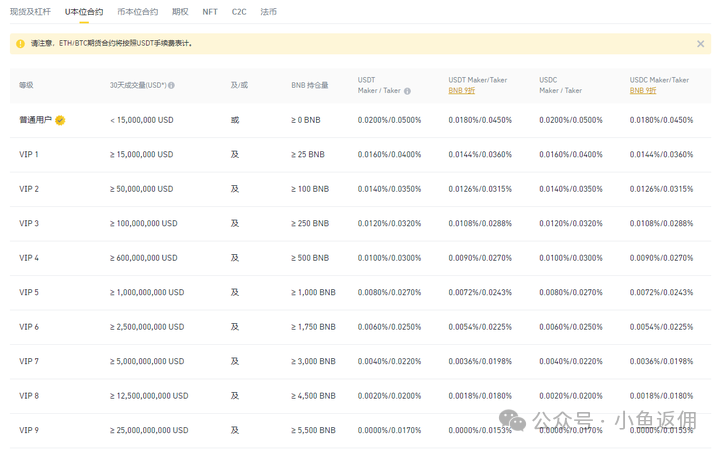The width and height of the screenshot is (720, 450).
Task: Go to the 期权 tab
Action: pyautogui.click(x=180, y=11)
